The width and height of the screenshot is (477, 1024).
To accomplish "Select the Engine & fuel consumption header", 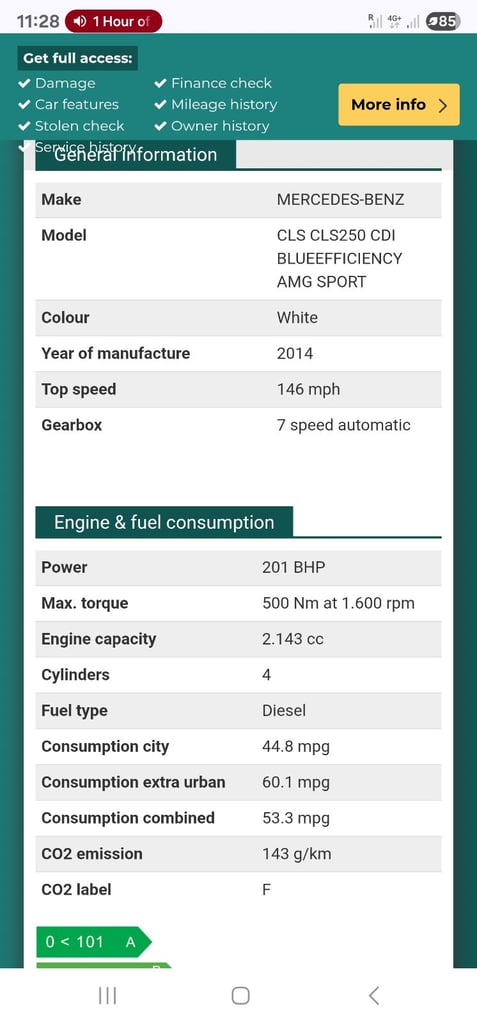I will tap(164, 522).
